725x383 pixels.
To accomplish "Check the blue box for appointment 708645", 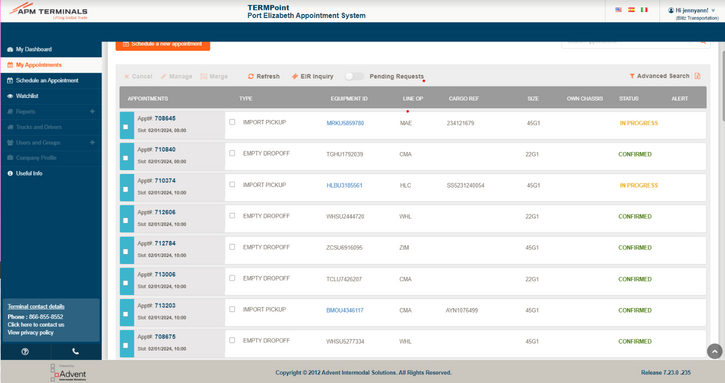I will click(x=125, y=127).
